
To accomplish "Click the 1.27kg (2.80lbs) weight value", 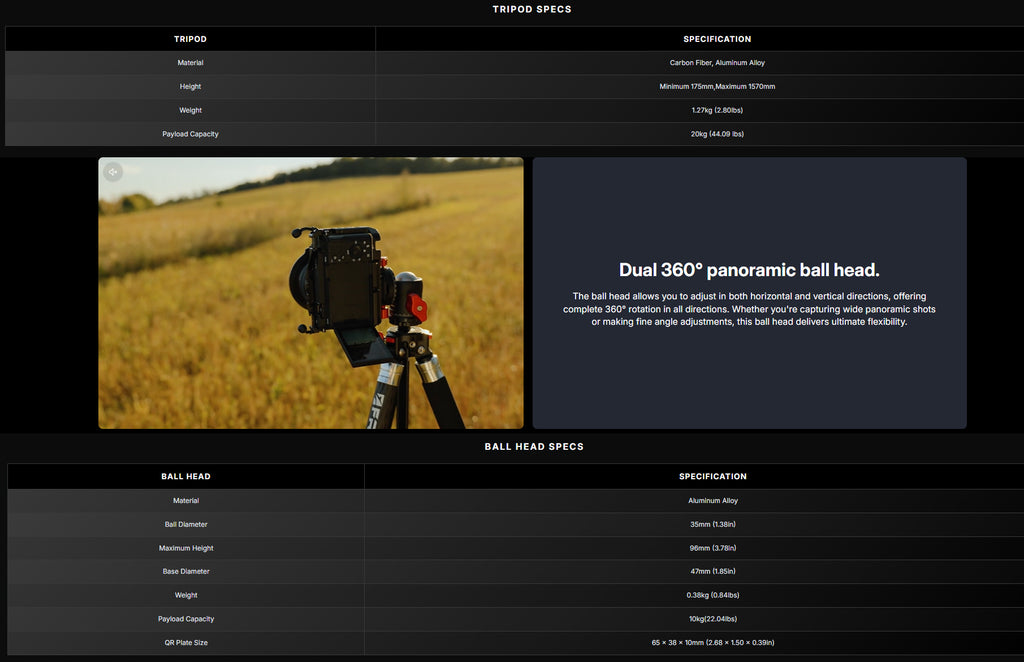I will (x=717, y=111).
